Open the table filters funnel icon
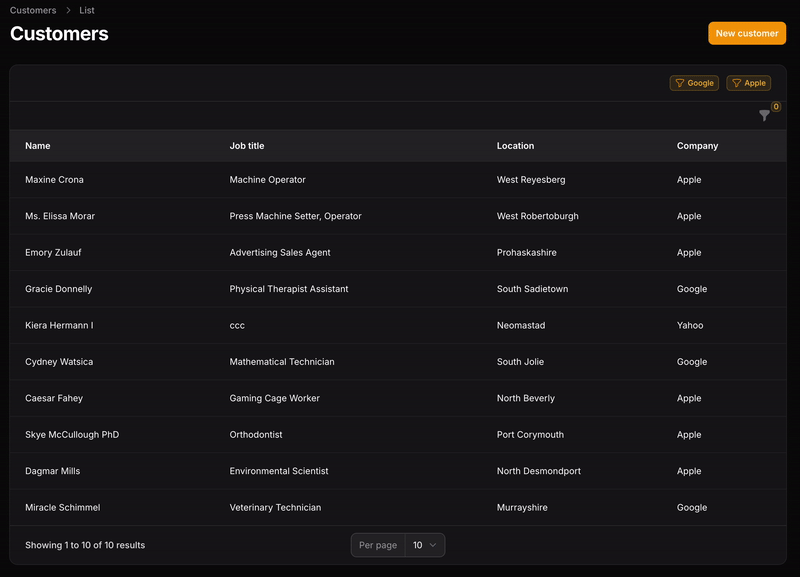The height and width of the screenshot is (577, 800). tap(764, 116)
